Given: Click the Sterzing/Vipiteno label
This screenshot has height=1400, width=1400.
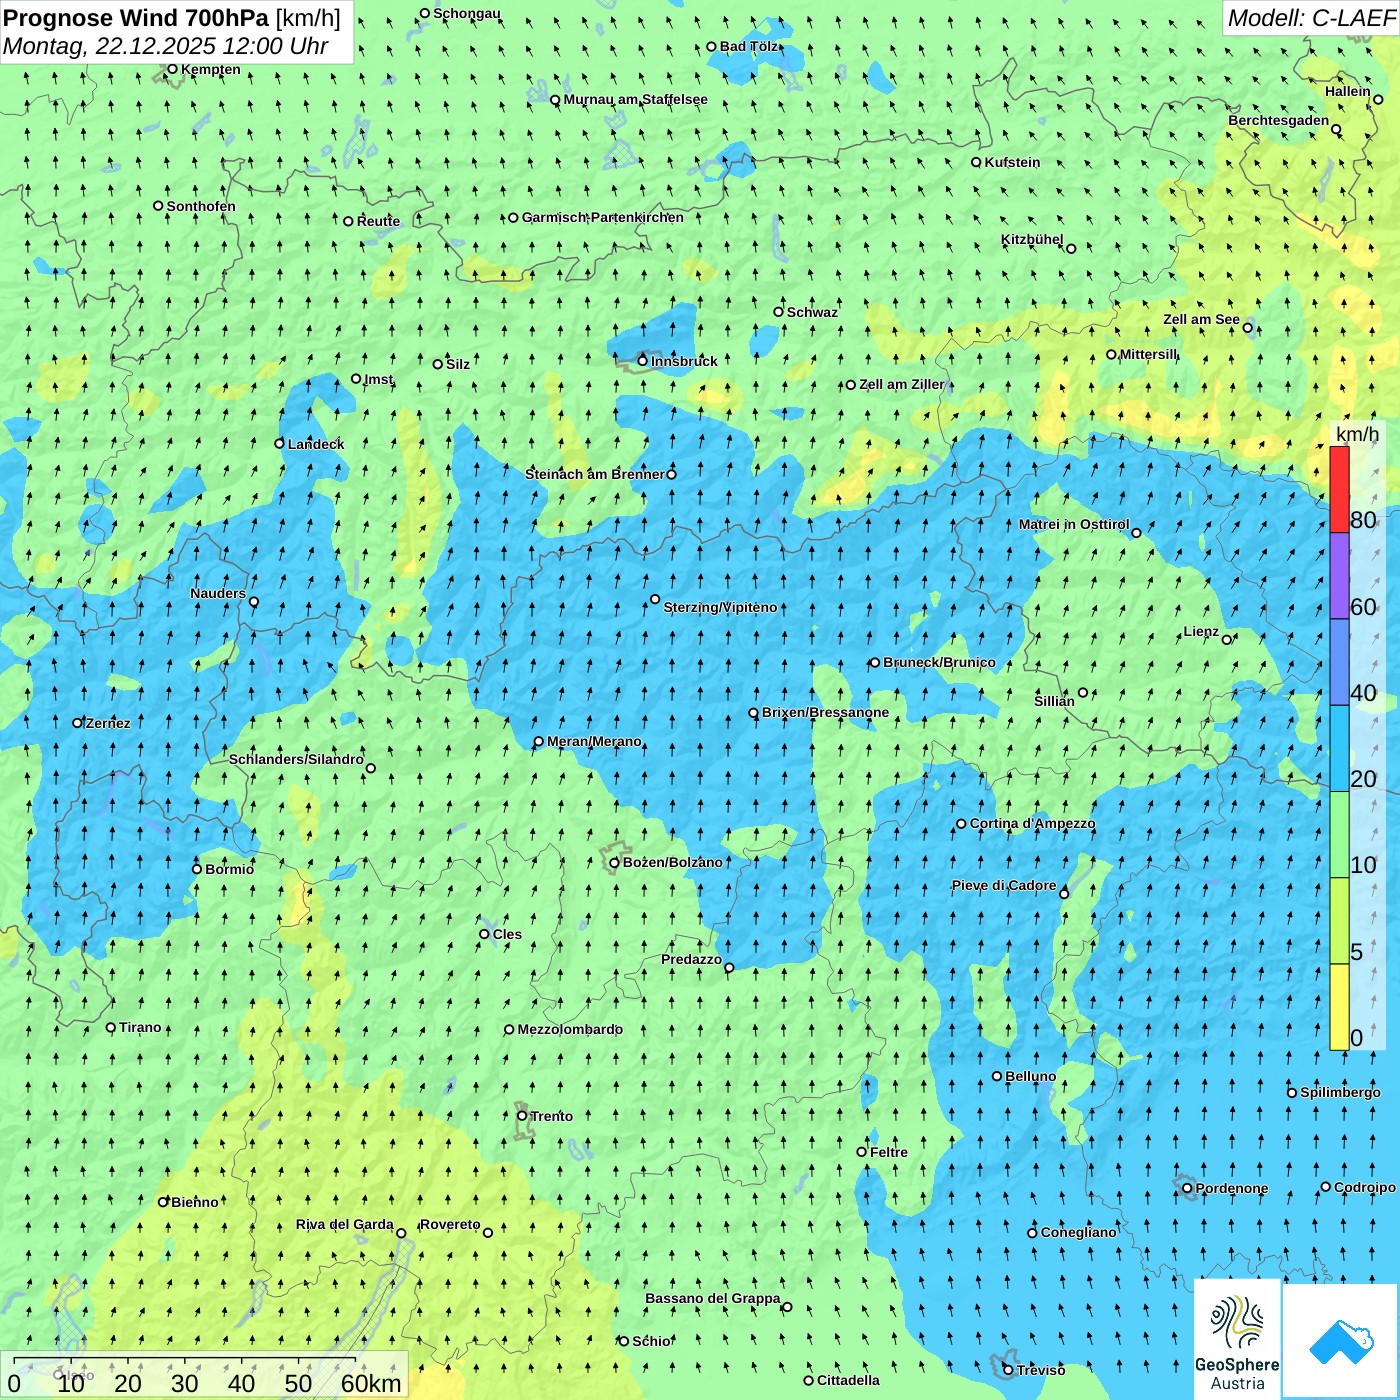Looking at the screenshot, I should pos(720,607).
